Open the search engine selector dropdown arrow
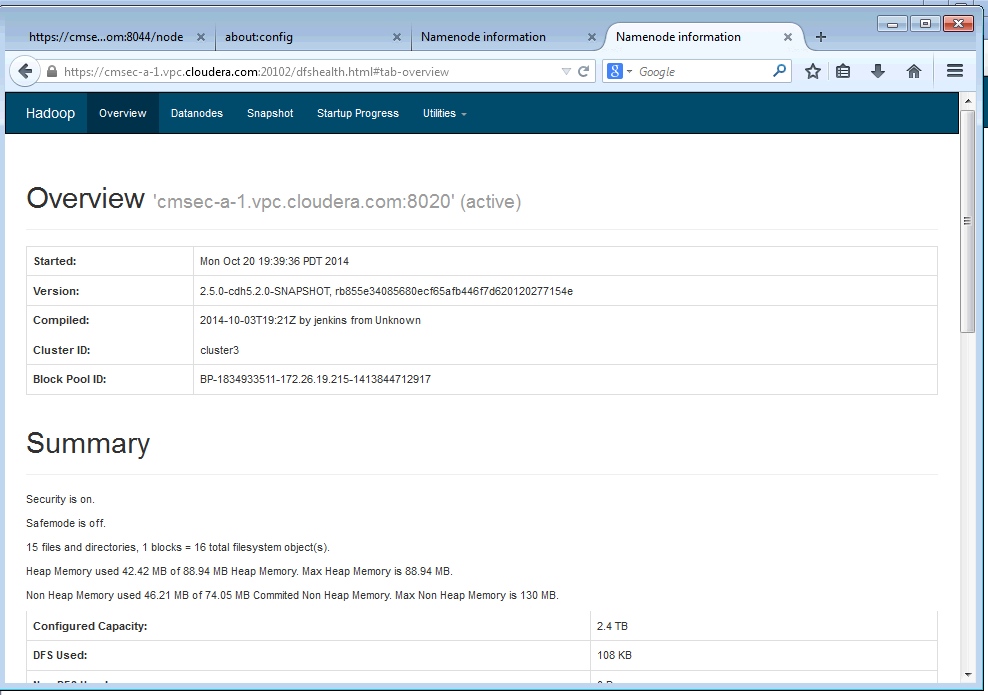The height and width of the screenshot is (695, 988). pyautogui.click(x=629, y=72)
